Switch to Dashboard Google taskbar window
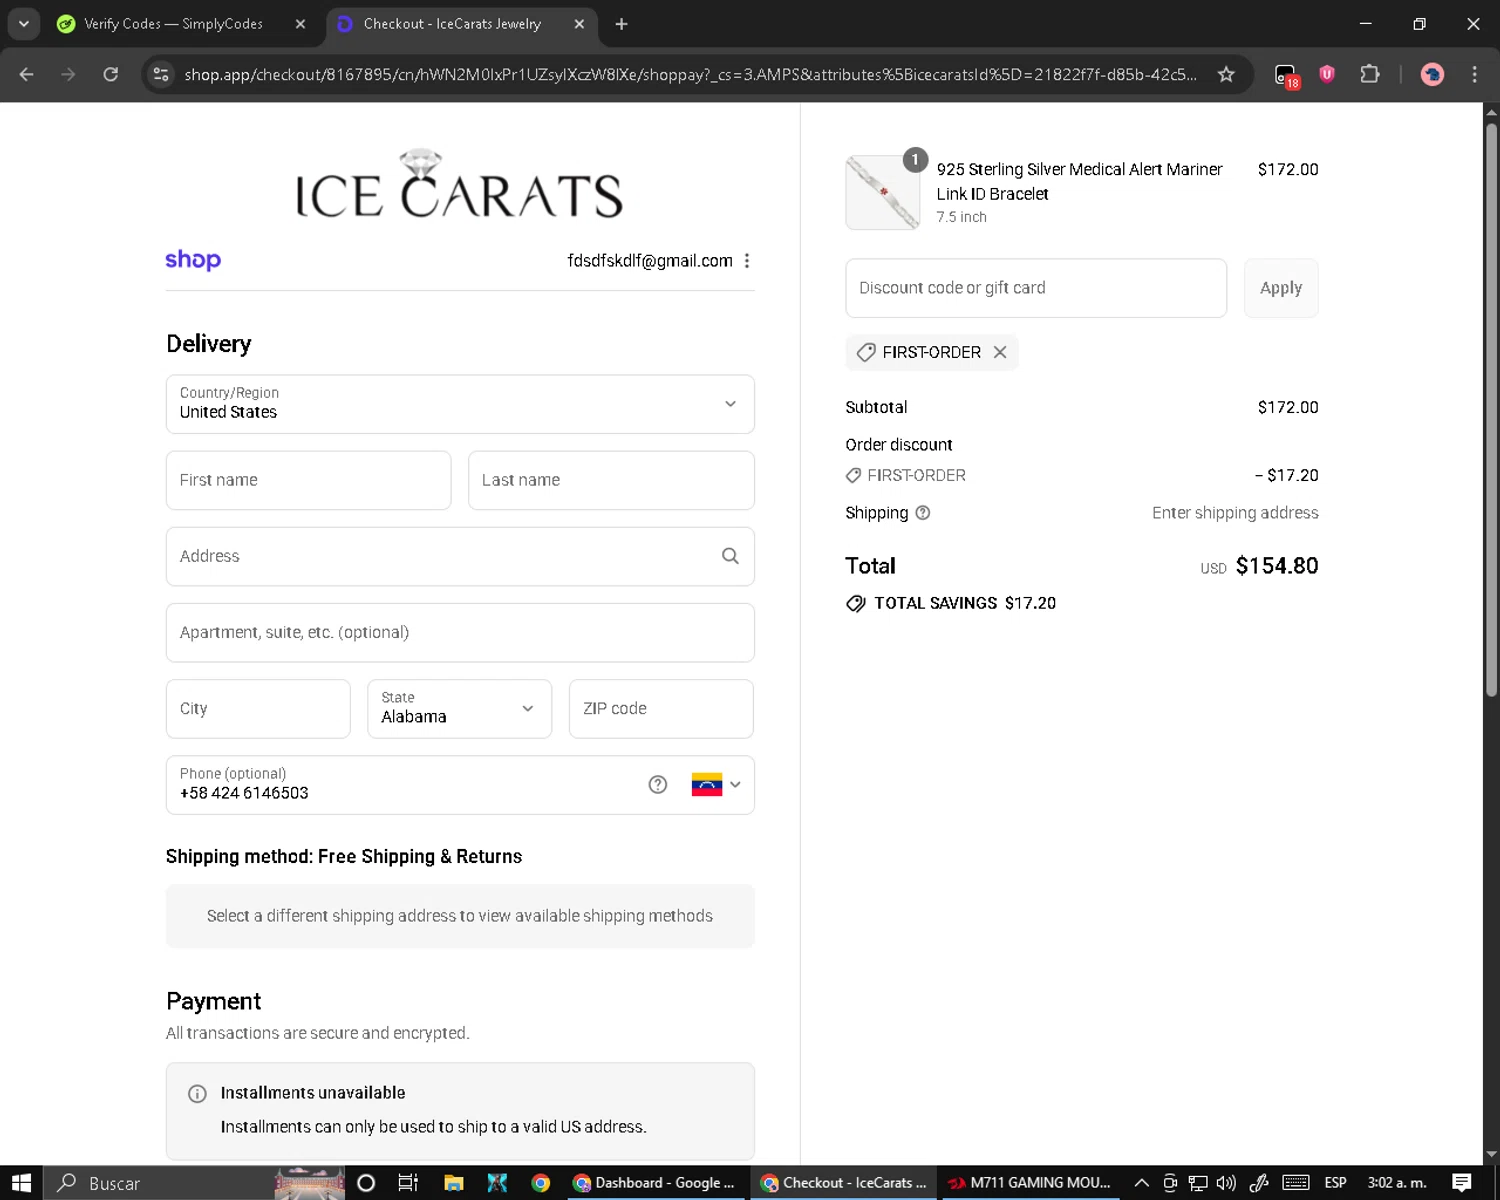Viewport: 1500px width, 1200px height. pos(654,1183)
